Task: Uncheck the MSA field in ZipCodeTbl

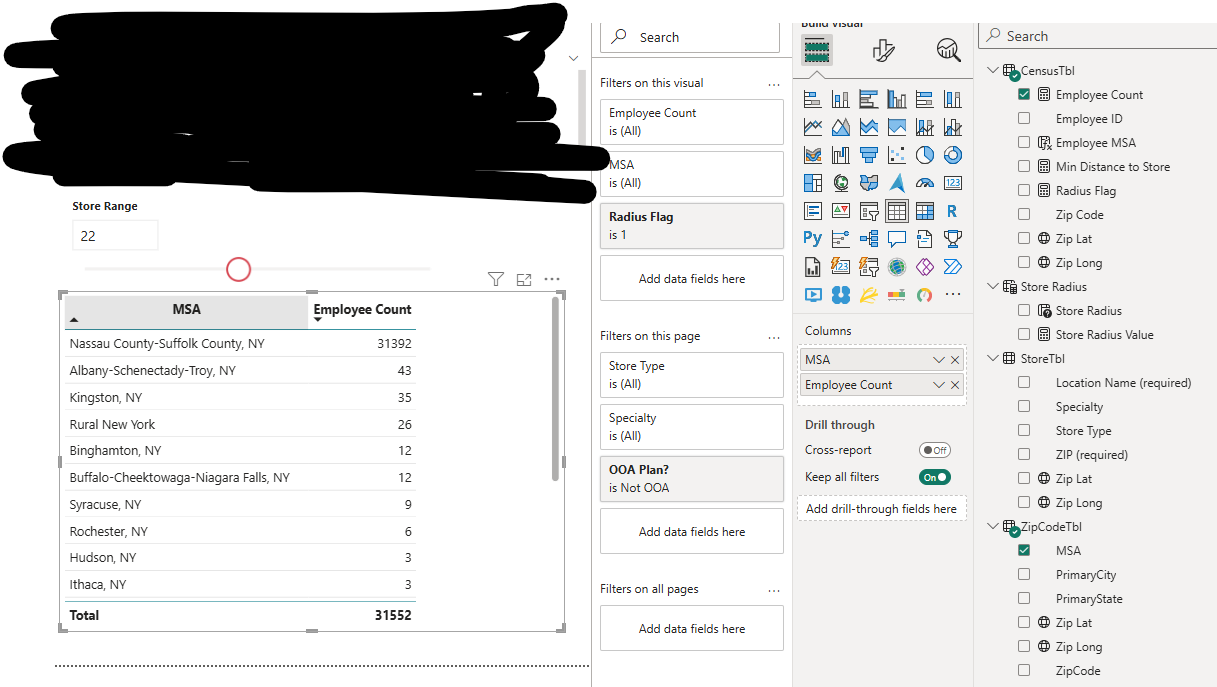Action: (1024, 551)
